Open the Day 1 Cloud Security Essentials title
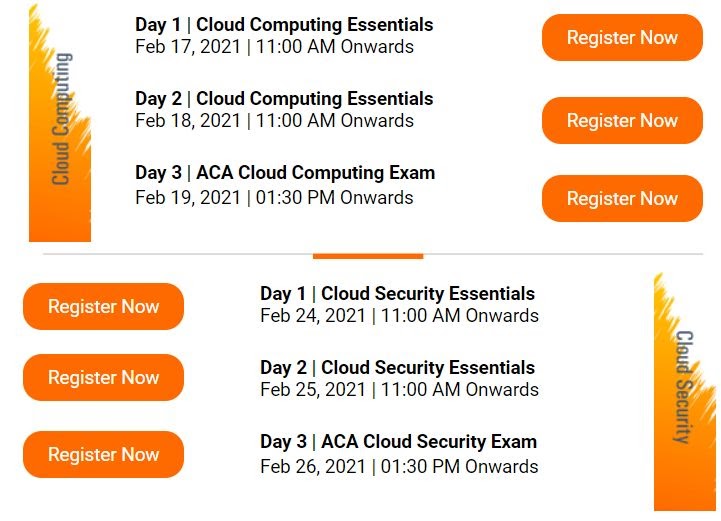The height and width of the screenshot is (521, 721). 398,293
